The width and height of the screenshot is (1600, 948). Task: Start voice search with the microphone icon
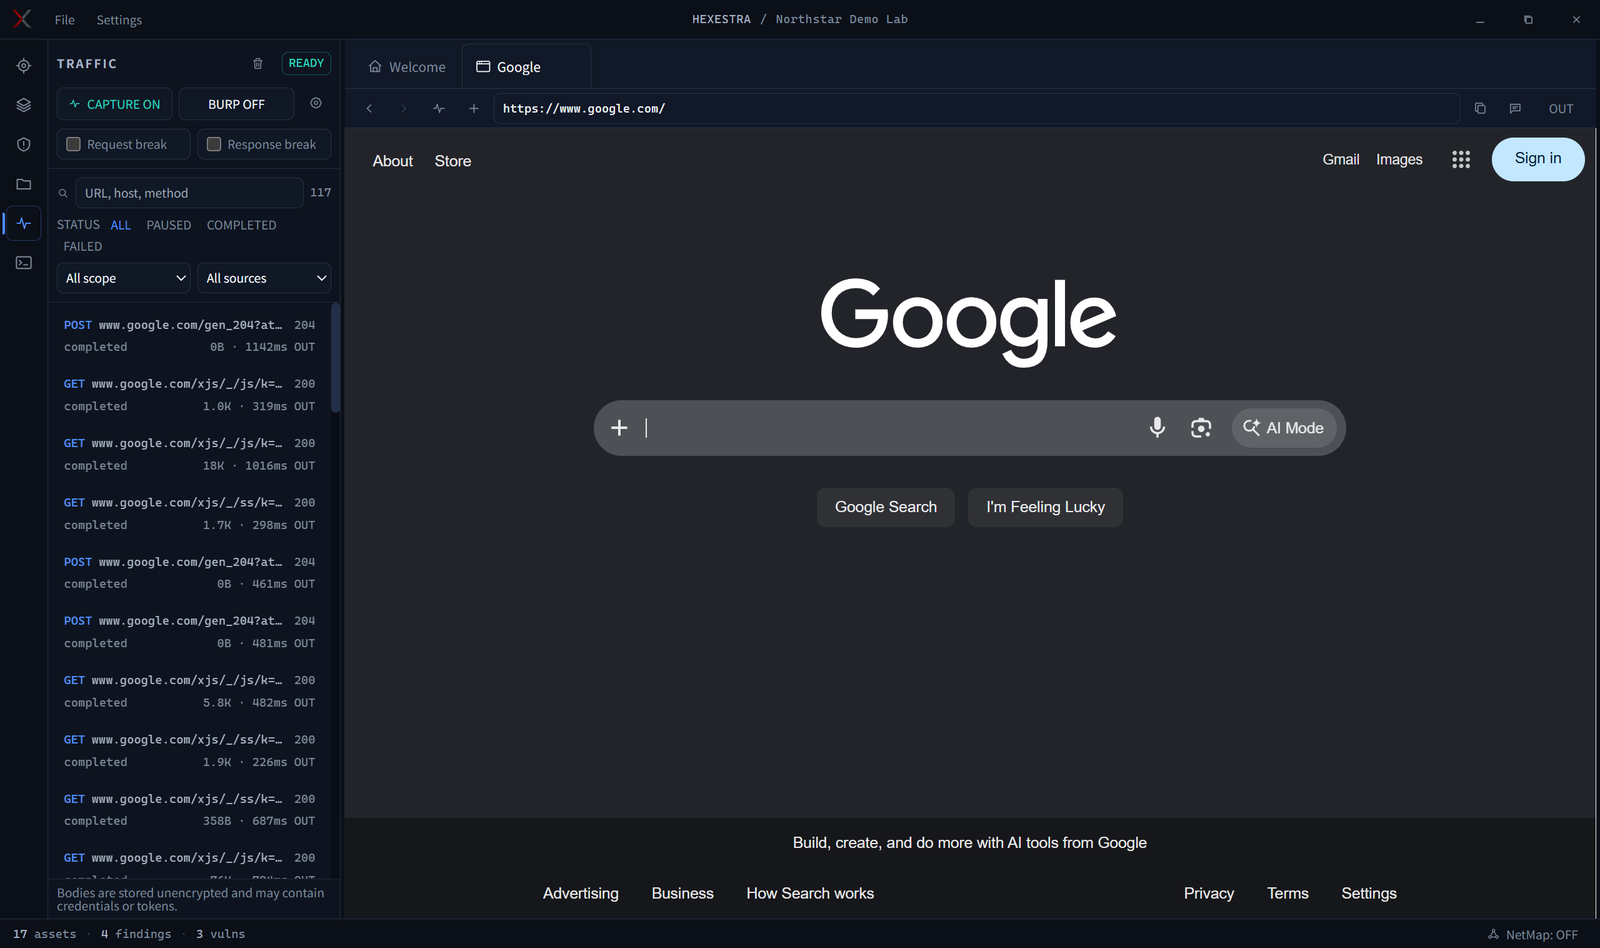pos(1157,428)
